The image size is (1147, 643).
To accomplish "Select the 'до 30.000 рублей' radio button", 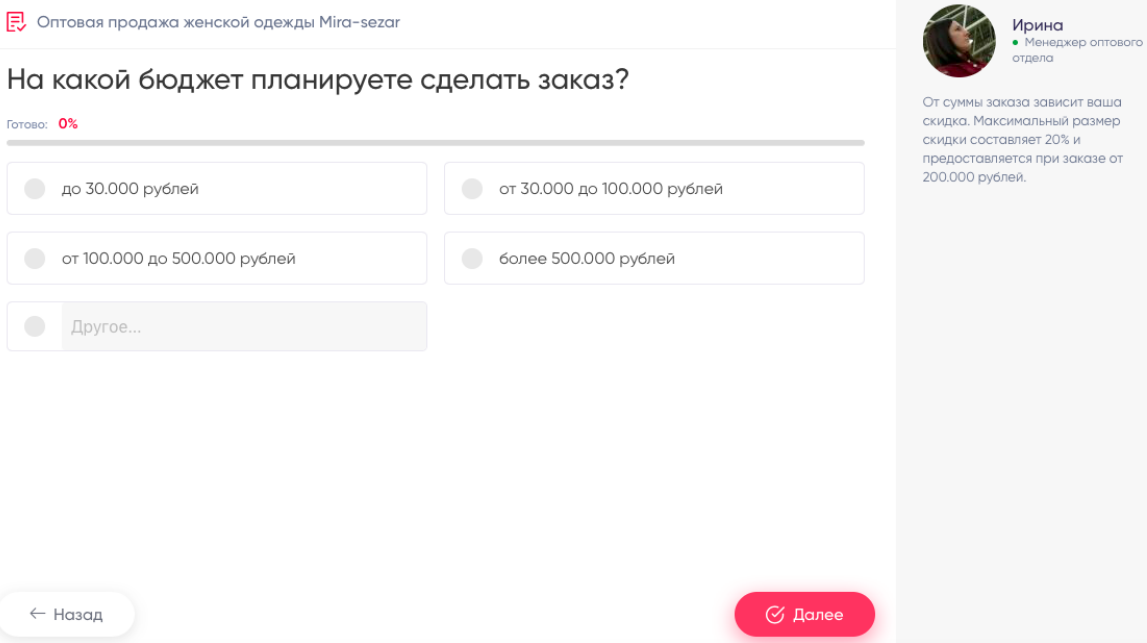I will 34,189.
